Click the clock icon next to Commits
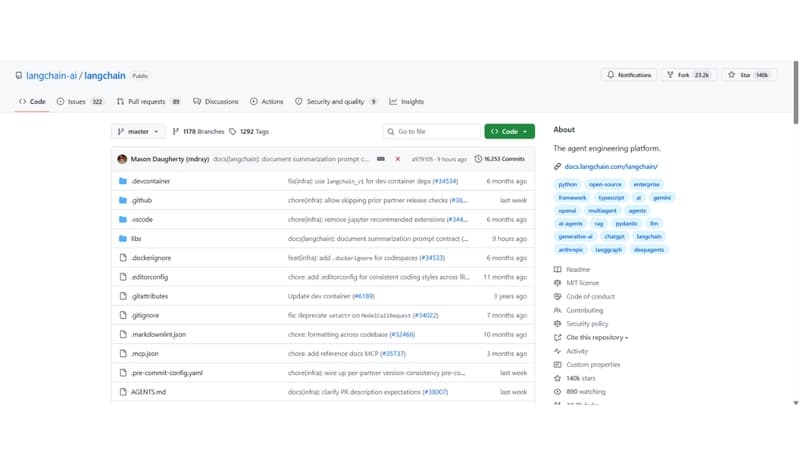The width and height of the screenshot is (800, 450). [x=478, y=159]
